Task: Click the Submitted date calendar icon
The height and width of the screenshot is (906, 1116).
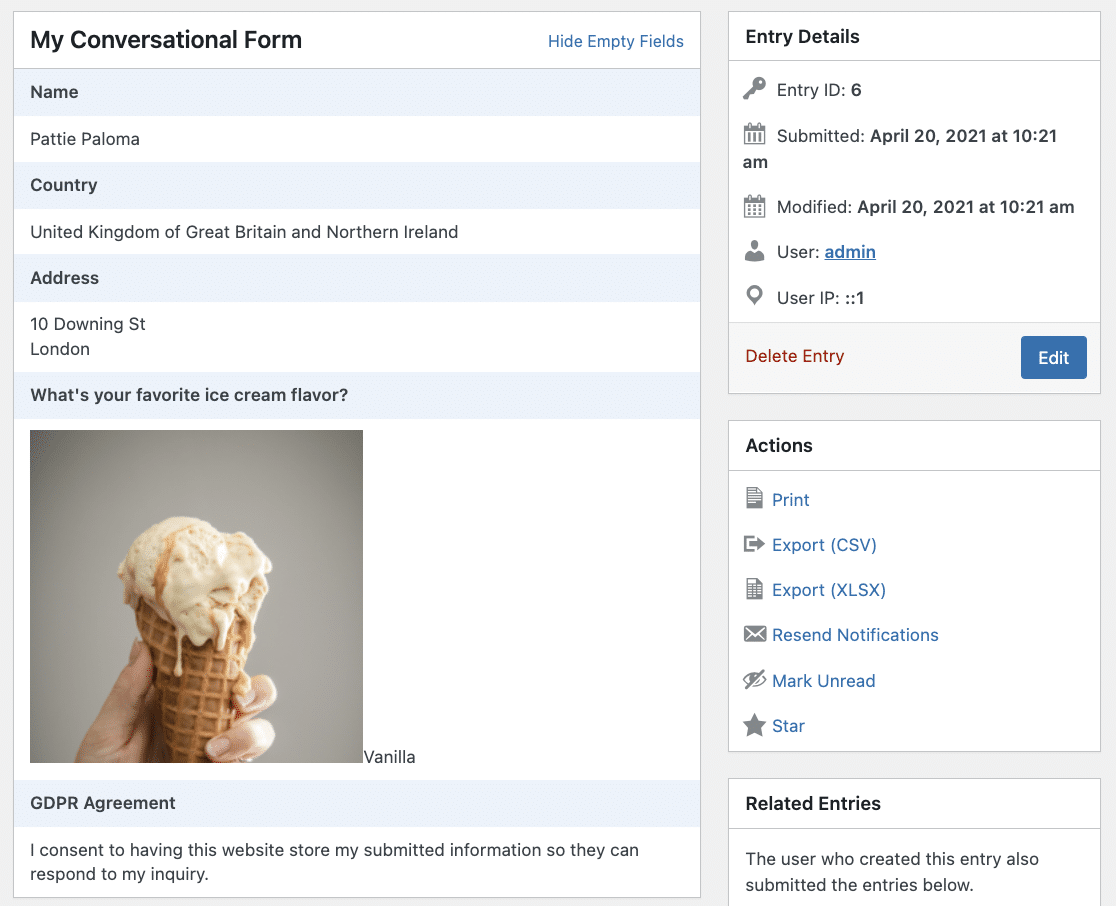Action: coord(754,134)
